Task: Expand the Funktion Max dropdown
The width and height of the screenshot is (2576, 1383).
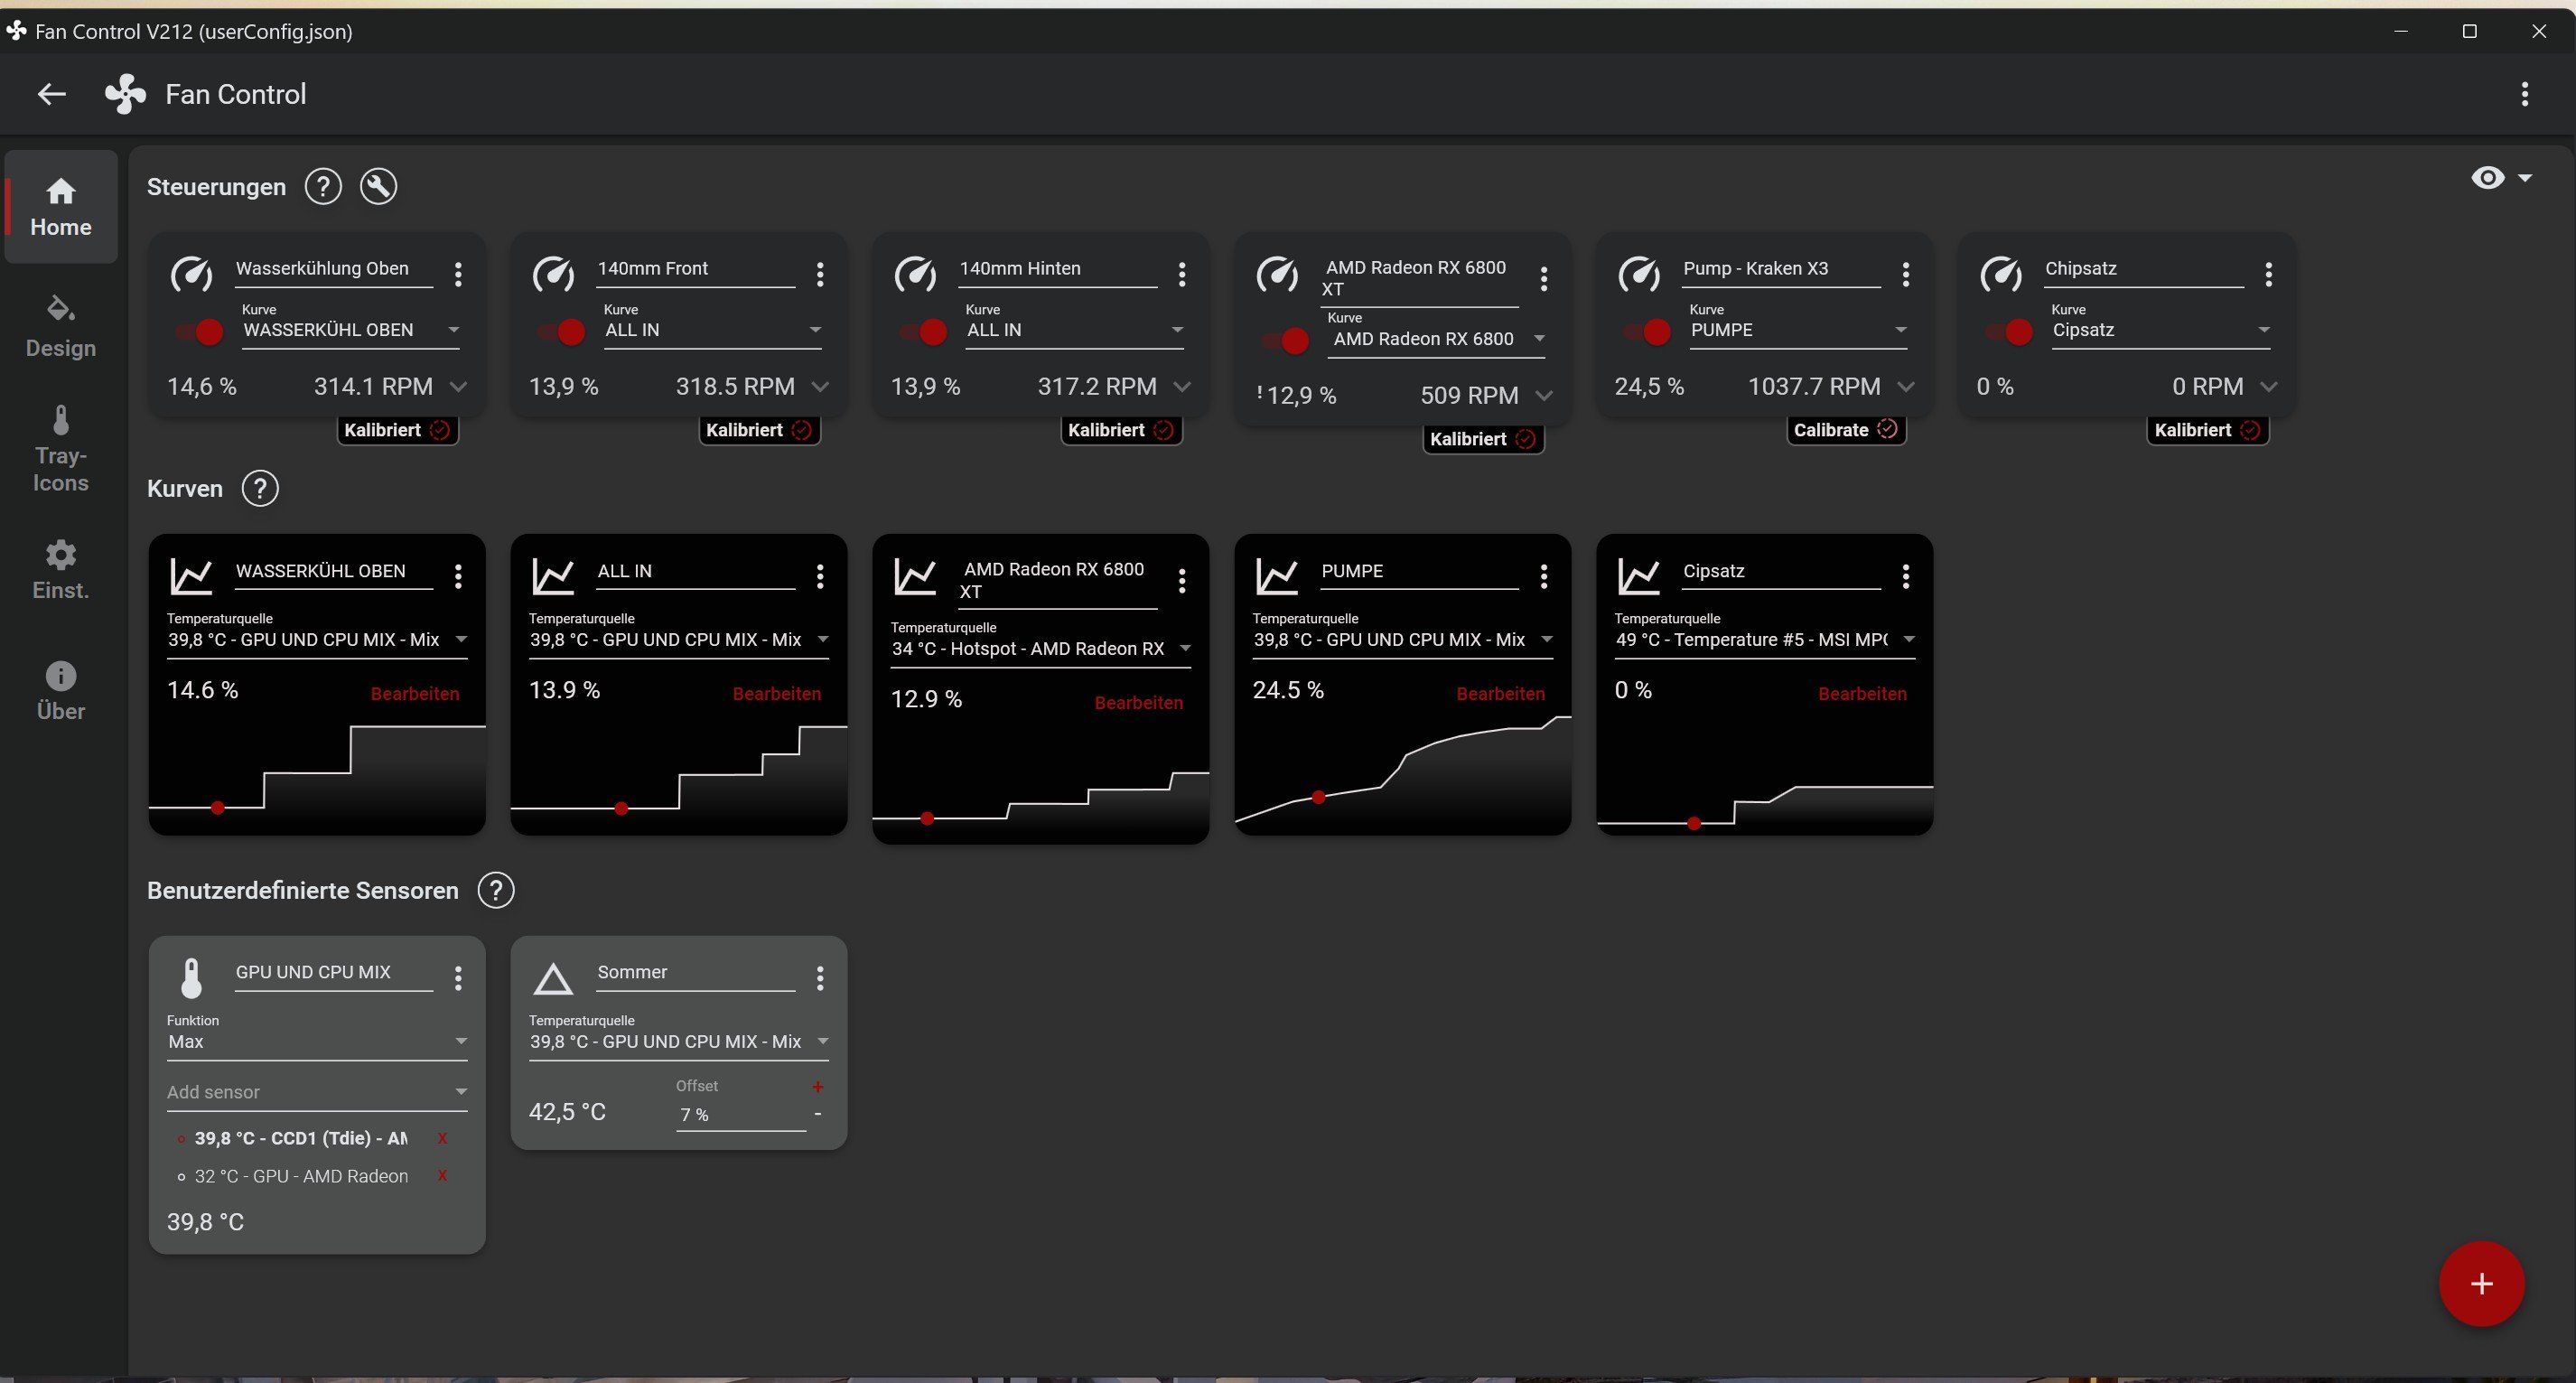Action: tap(316, 1041)
